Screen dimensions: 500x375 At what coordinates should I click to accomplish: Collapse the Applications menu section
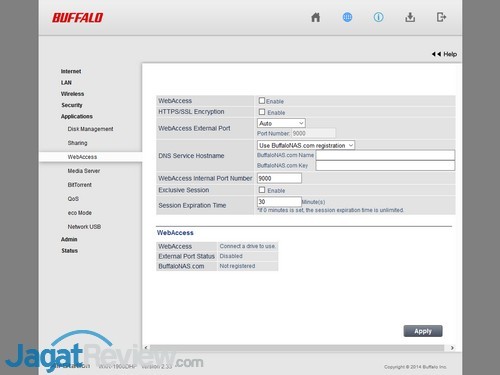tap(77, 116)
